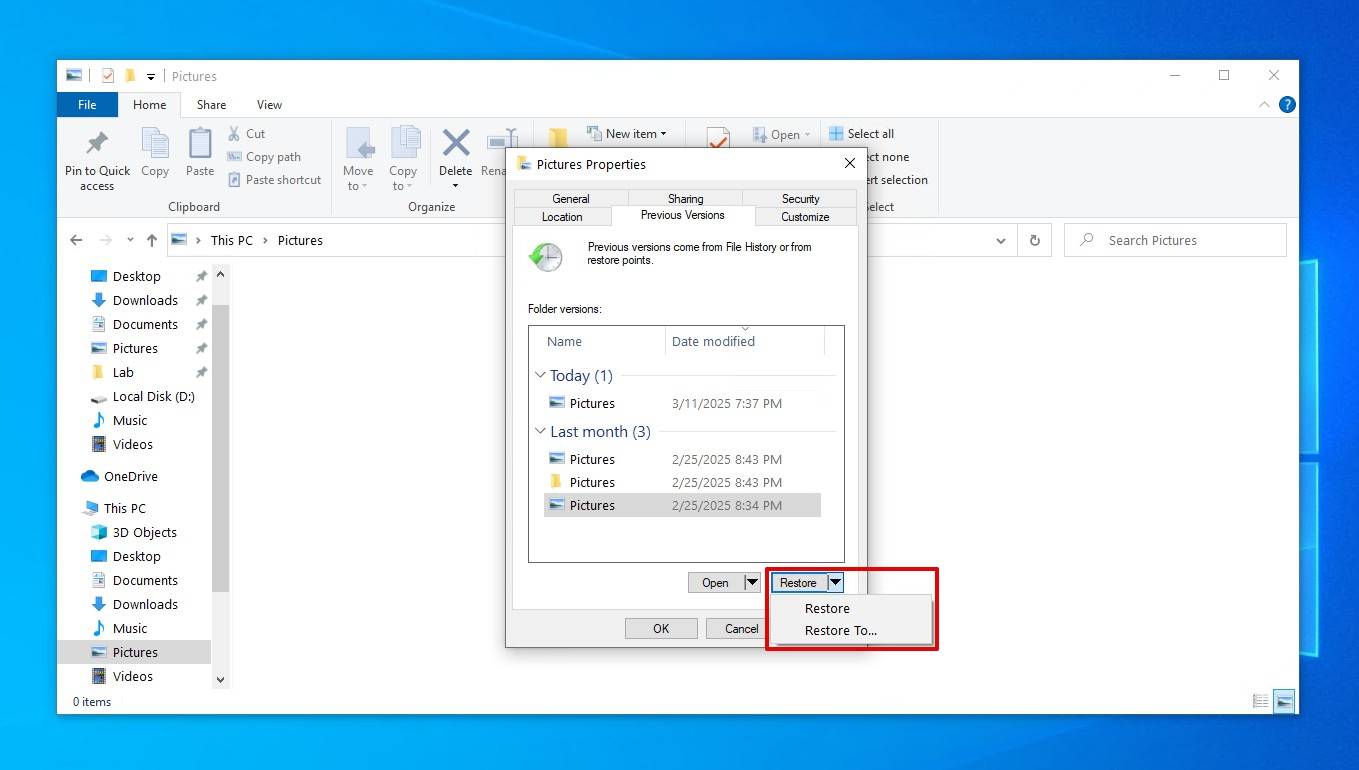This screenshot has width=1359, height=770.
Task: Click the Move to icon
Action: click(x=358, y=144)
